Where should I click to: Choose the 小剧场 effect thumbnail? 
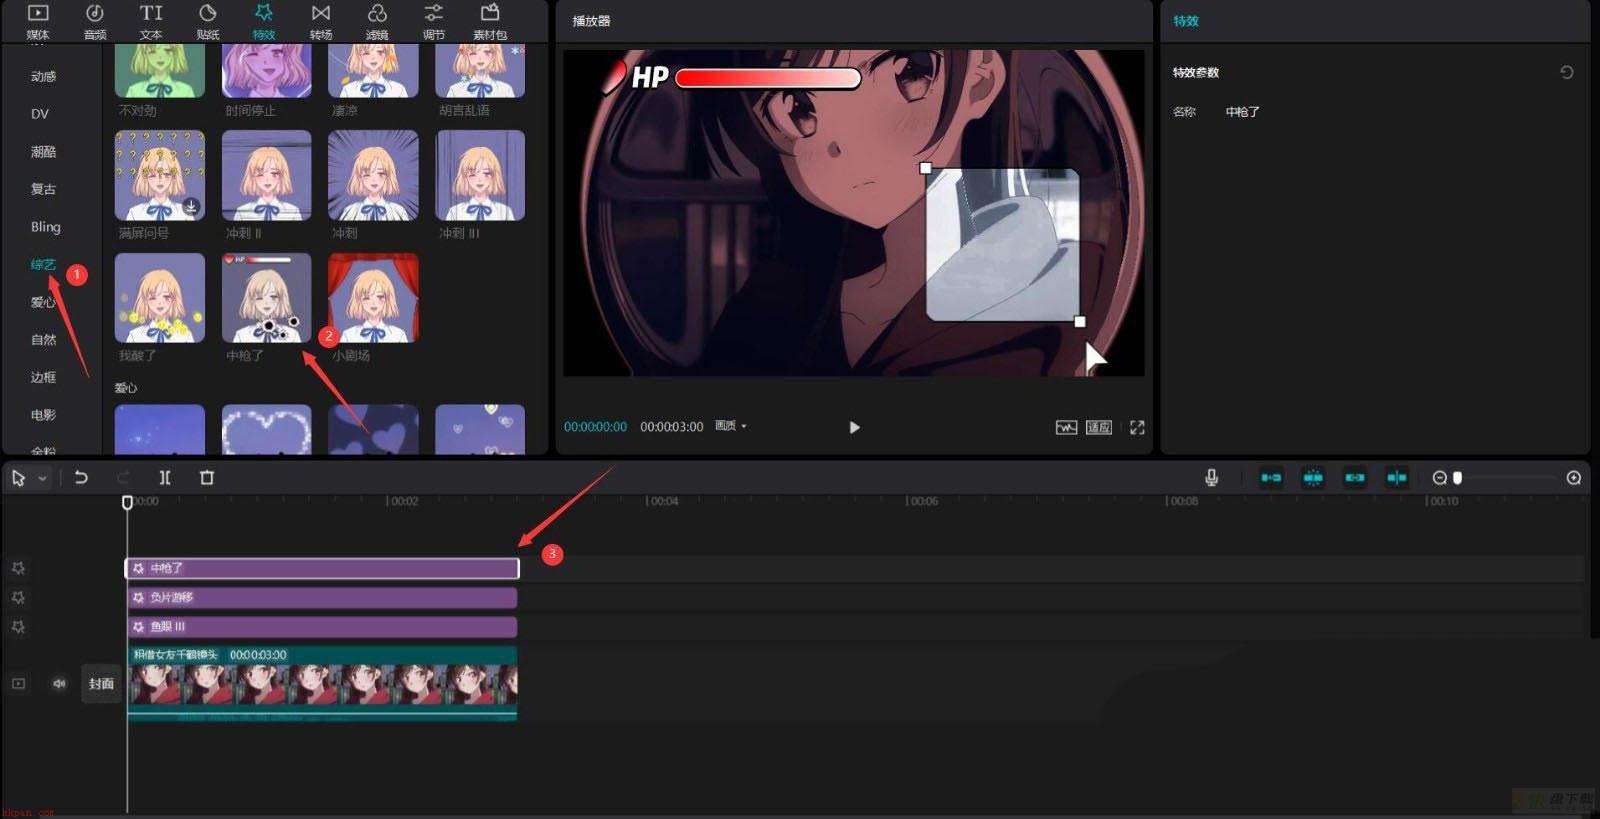373,298
